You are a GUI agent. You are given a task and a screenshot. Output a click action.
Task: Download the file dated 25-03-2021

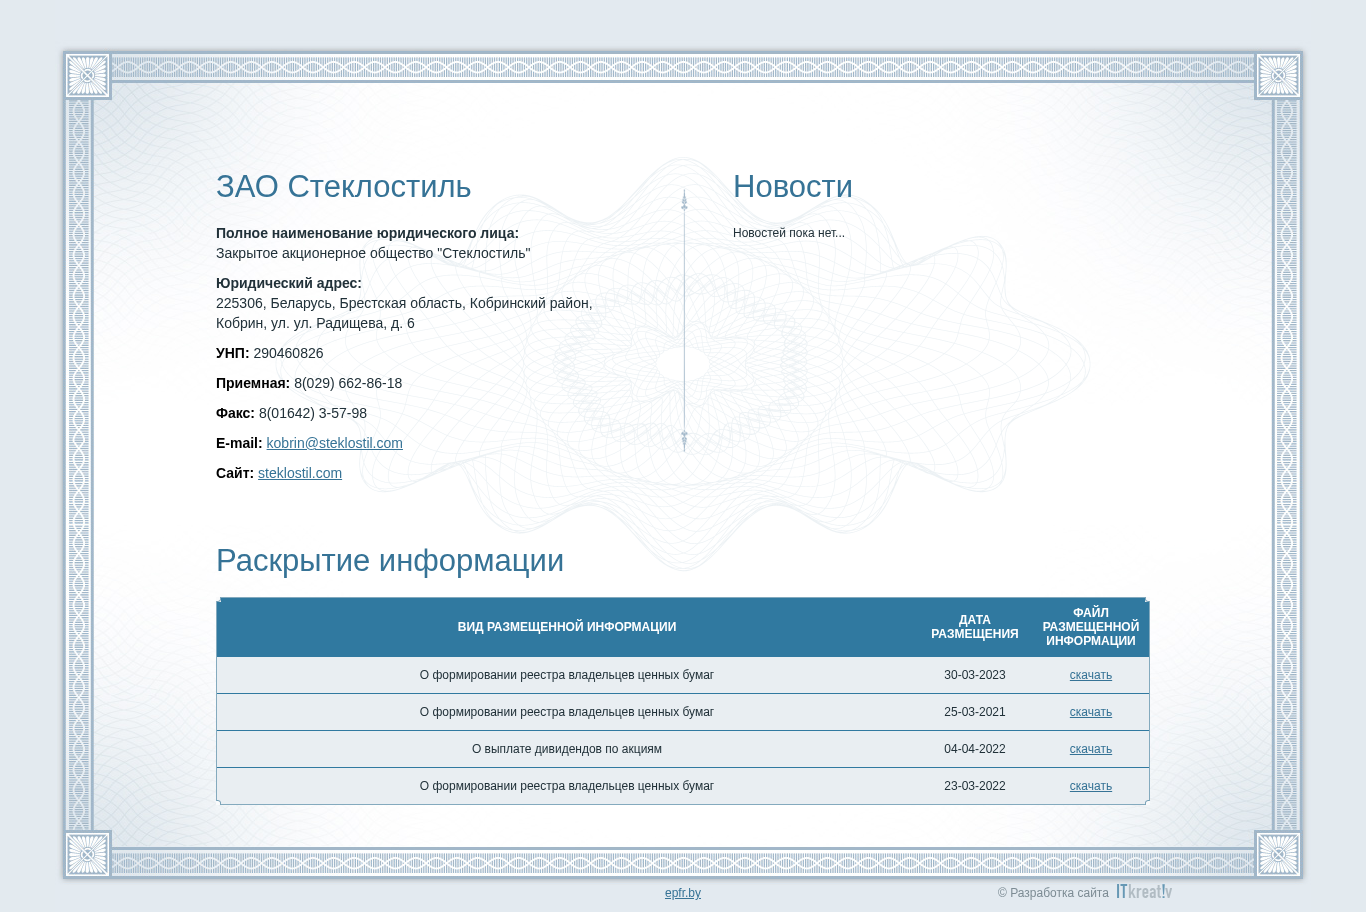point(1090,712)
